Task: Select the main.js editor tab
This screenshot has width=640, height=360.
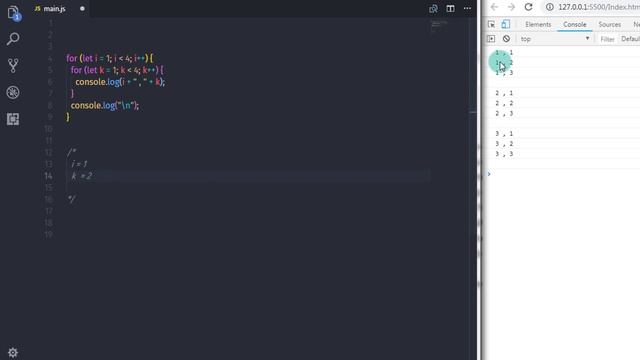Action: coord(55,9)
